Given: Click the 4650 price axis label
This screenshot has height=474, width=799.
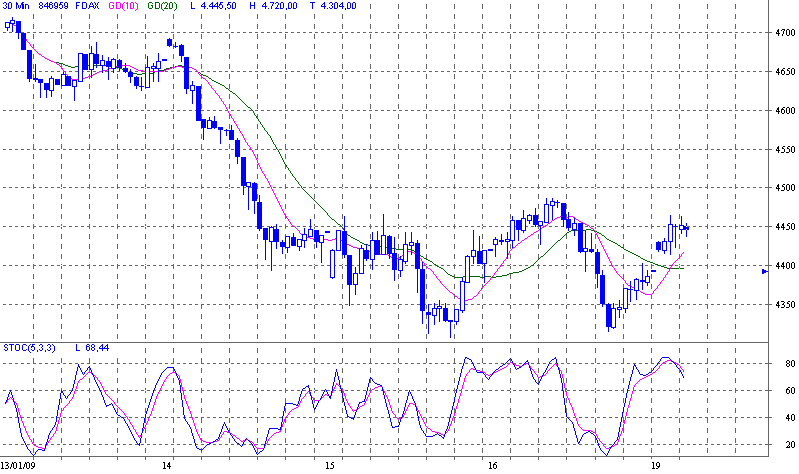Looking at the screenshot, I should [785, 72].
